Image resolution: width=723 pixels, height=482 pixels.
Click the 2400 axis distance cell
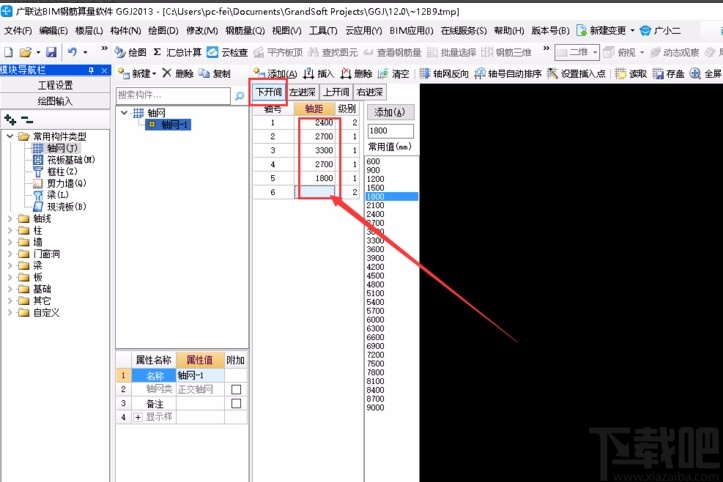315,123
